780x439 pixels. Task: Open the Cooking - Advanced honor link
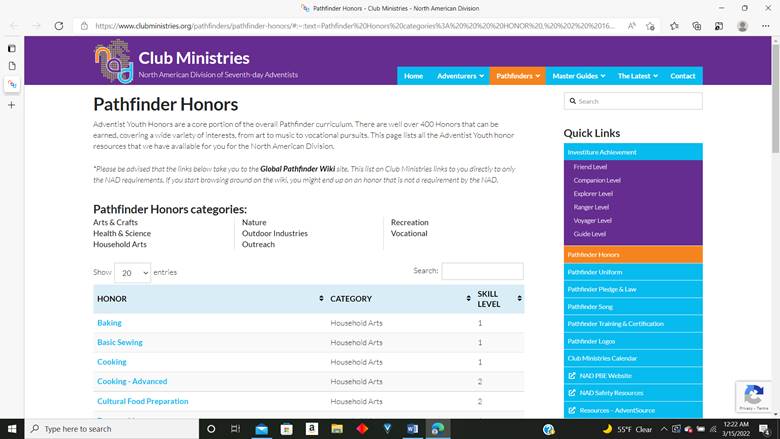pyautogui.click(x=132, y=381)
